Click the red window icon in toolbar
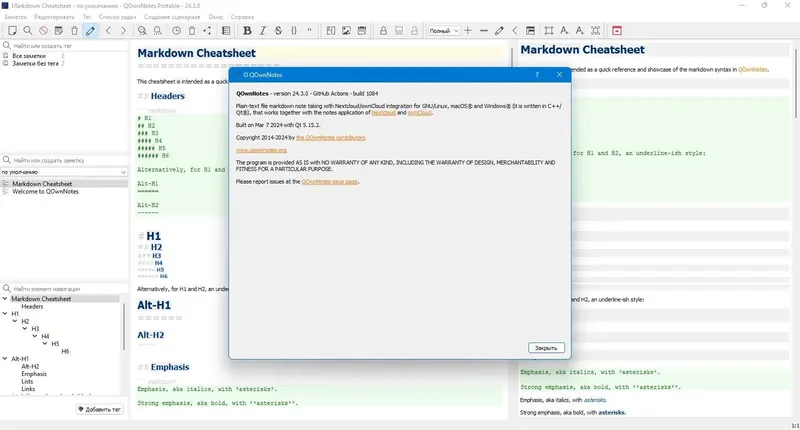Image resolution: width=800 pixels, height=430 pixels. coord(617,31)
